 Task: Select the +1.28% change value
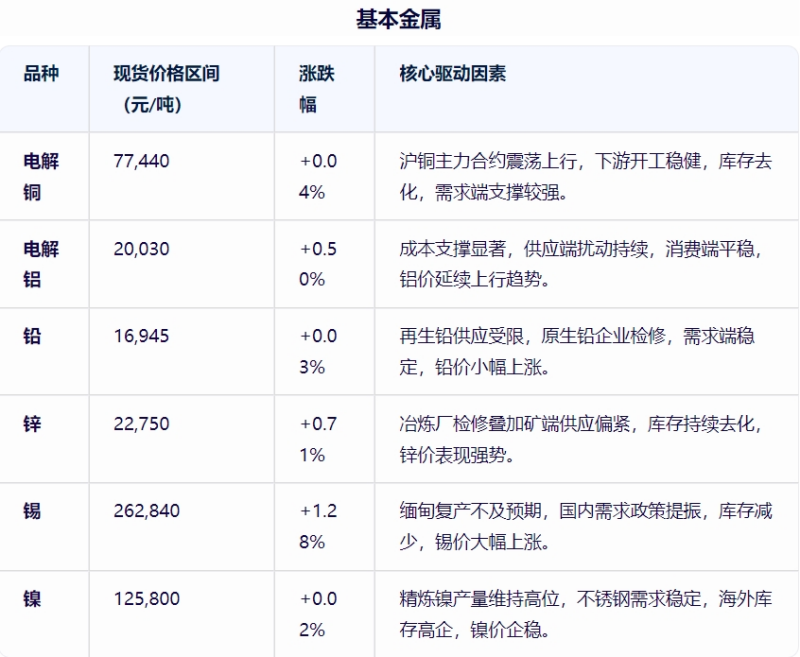click(x=318, y=526)
